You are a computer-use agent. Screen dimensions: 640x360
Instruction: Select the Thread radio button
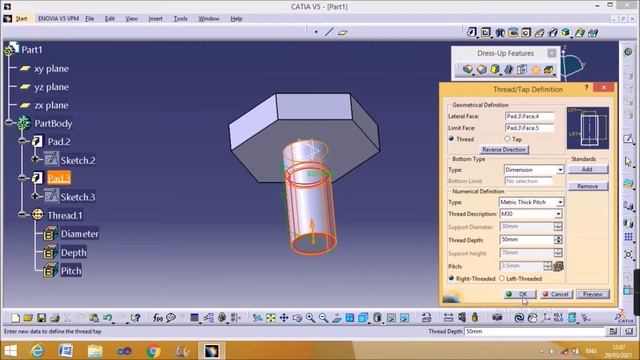point(451,139)
